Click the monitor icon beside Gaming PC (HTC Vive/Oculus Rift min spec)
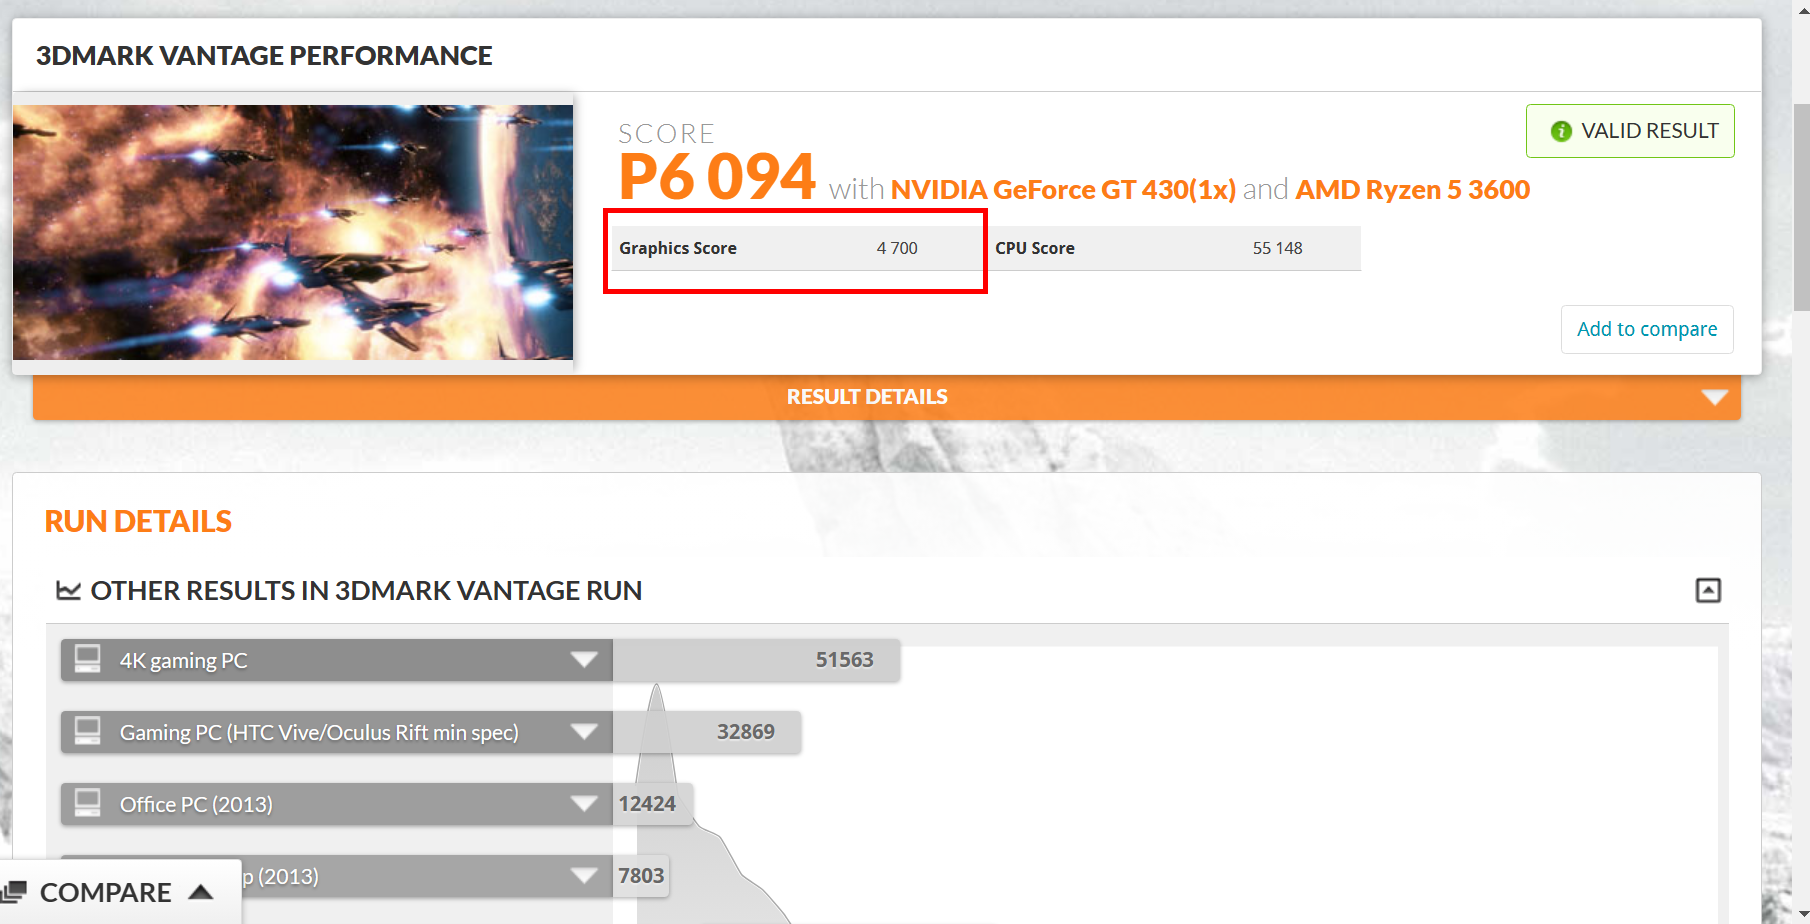The width and height of the screenshot is (1810, 924). click(x=88, y=731)
